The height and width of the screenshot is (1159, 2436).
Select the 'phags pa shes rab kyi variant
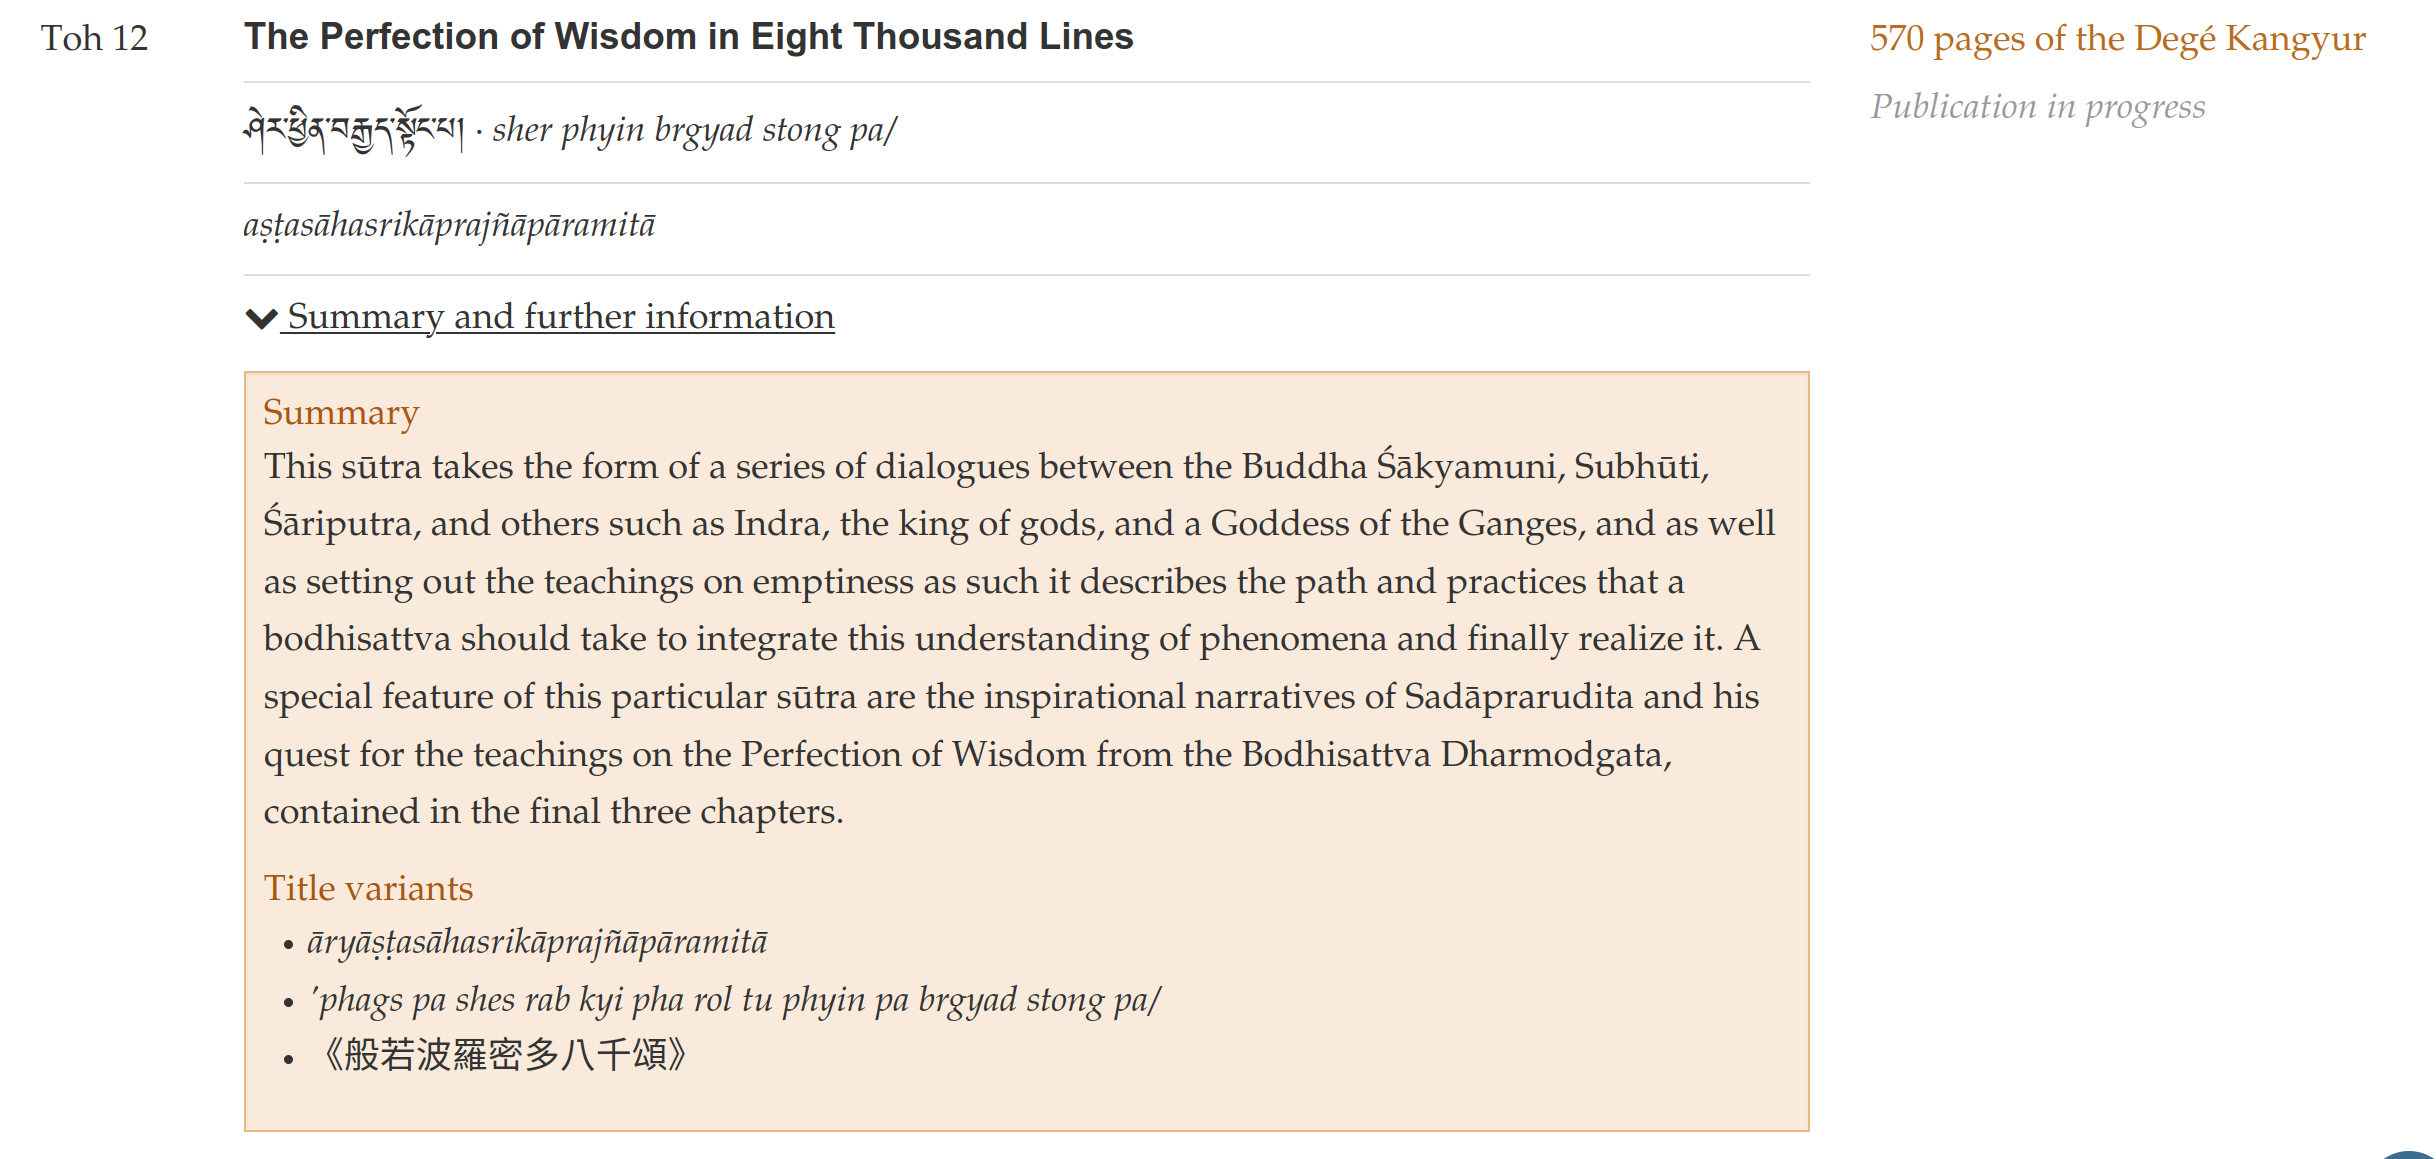coord(735,999)
